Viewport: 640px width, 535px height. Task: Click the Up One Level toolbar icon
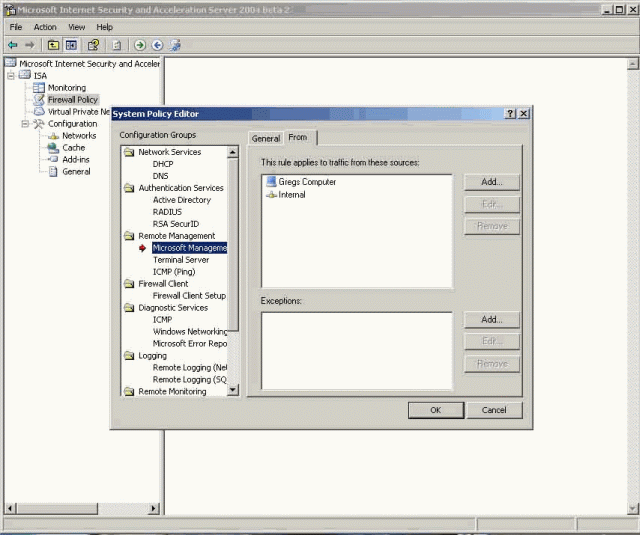pos(53,45)
